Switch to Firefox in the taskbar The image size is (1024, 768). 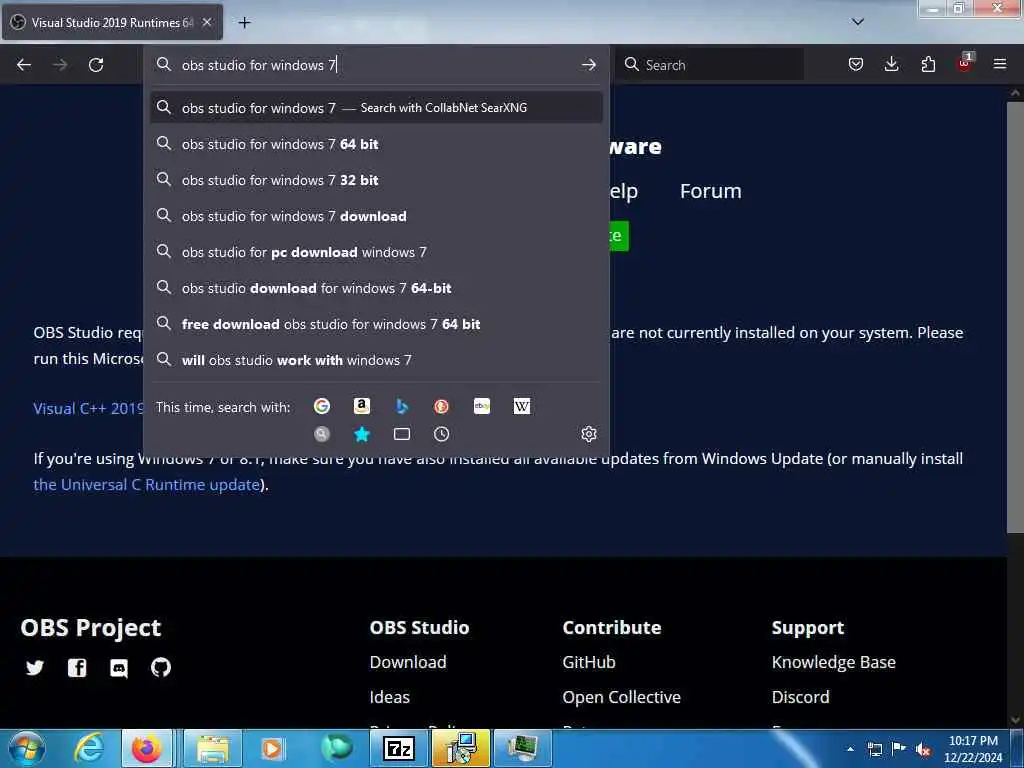coord(147,748)
